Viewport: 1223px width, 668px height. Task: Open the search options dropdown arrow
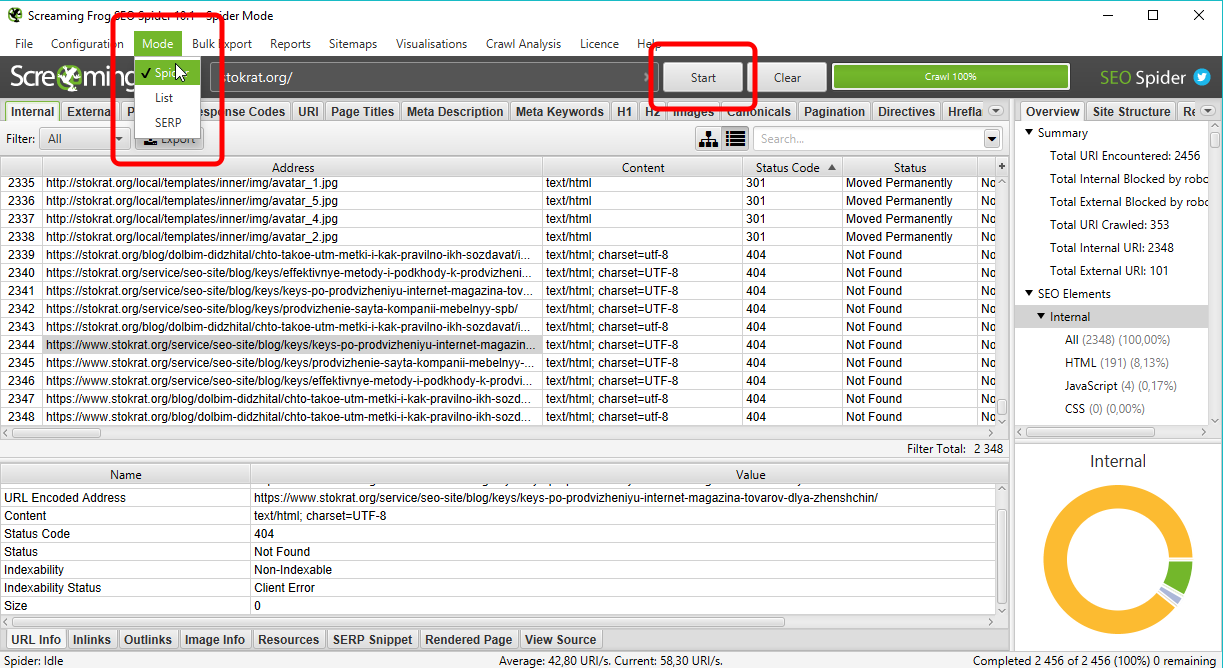pyautogui.click(x=991, y=139)
